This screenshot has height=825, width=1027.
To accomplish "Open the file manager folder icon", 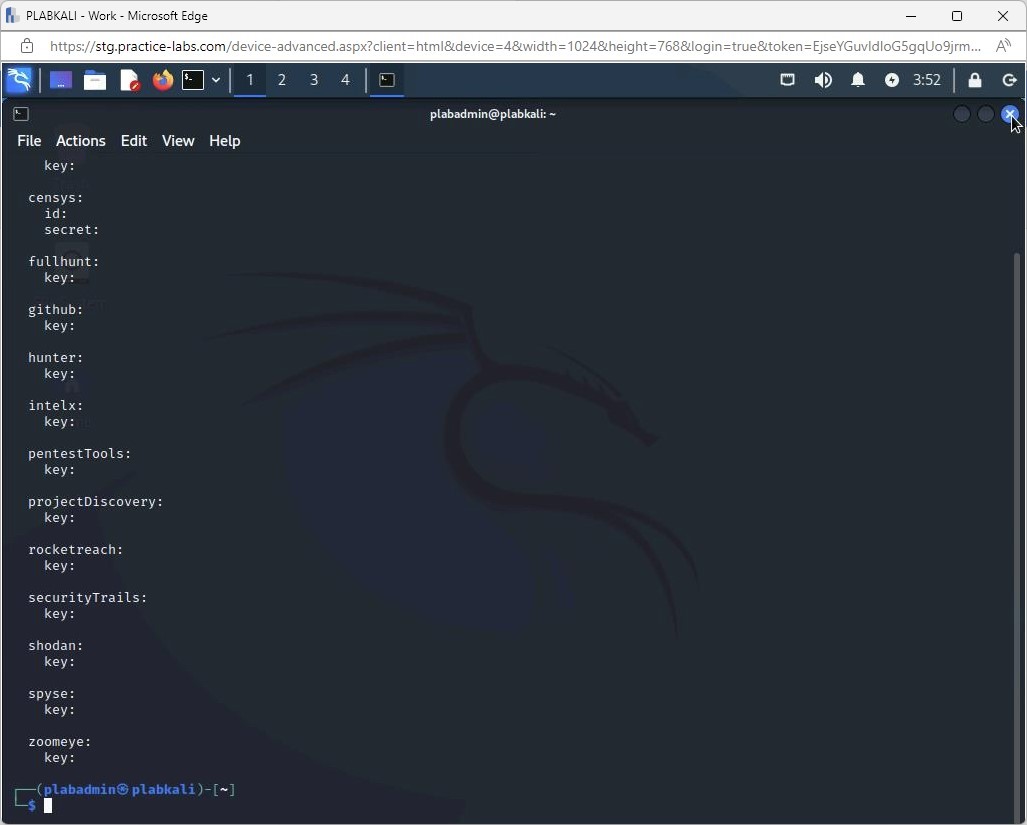I will pyautogui.click(x=95, y=80).
